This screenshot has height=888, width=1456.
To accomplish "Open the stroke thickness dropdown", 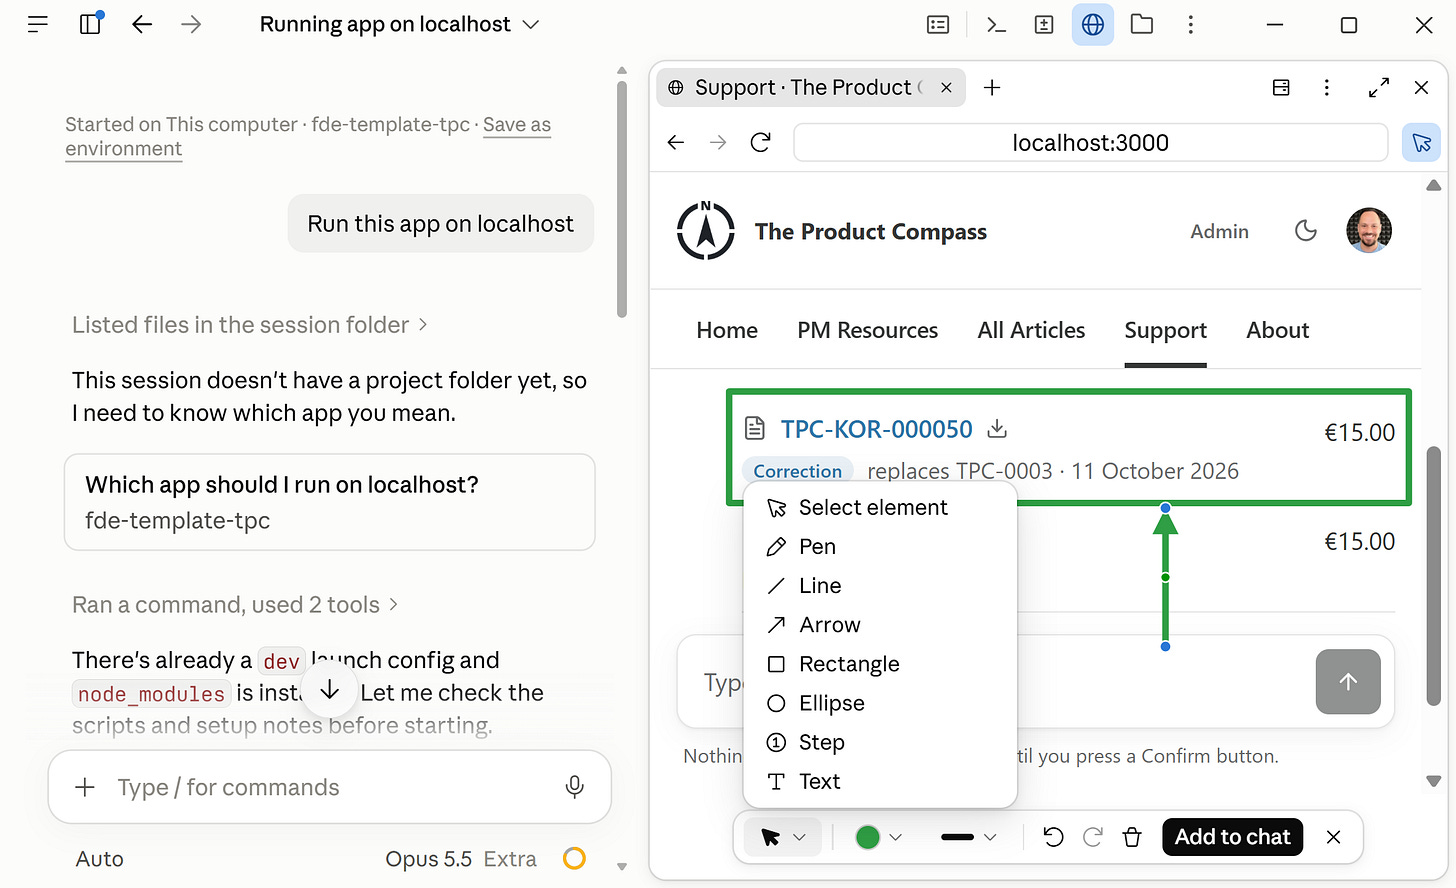I will click(x=968, y=837).
